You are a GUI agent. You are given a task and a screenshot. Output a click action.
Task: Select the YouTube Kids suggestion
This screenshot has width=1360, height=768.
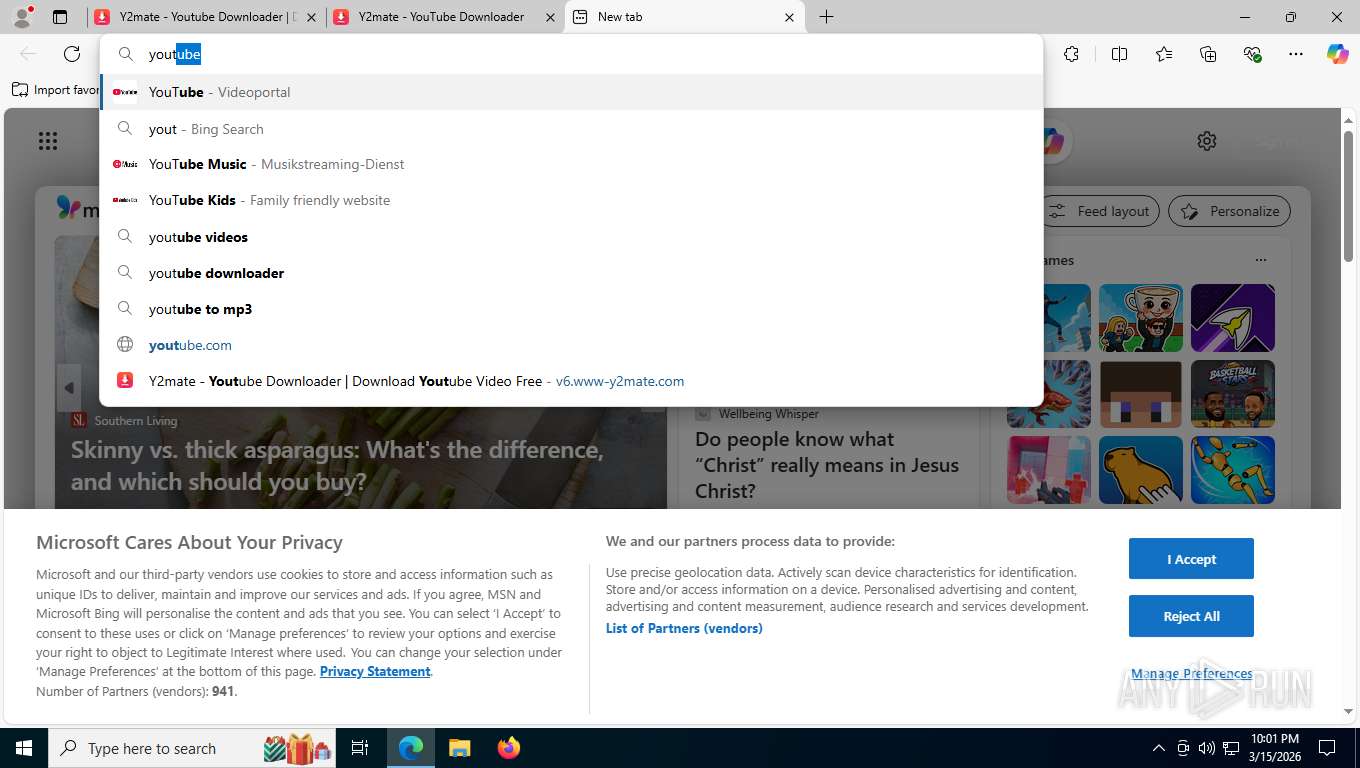point(571,200)
